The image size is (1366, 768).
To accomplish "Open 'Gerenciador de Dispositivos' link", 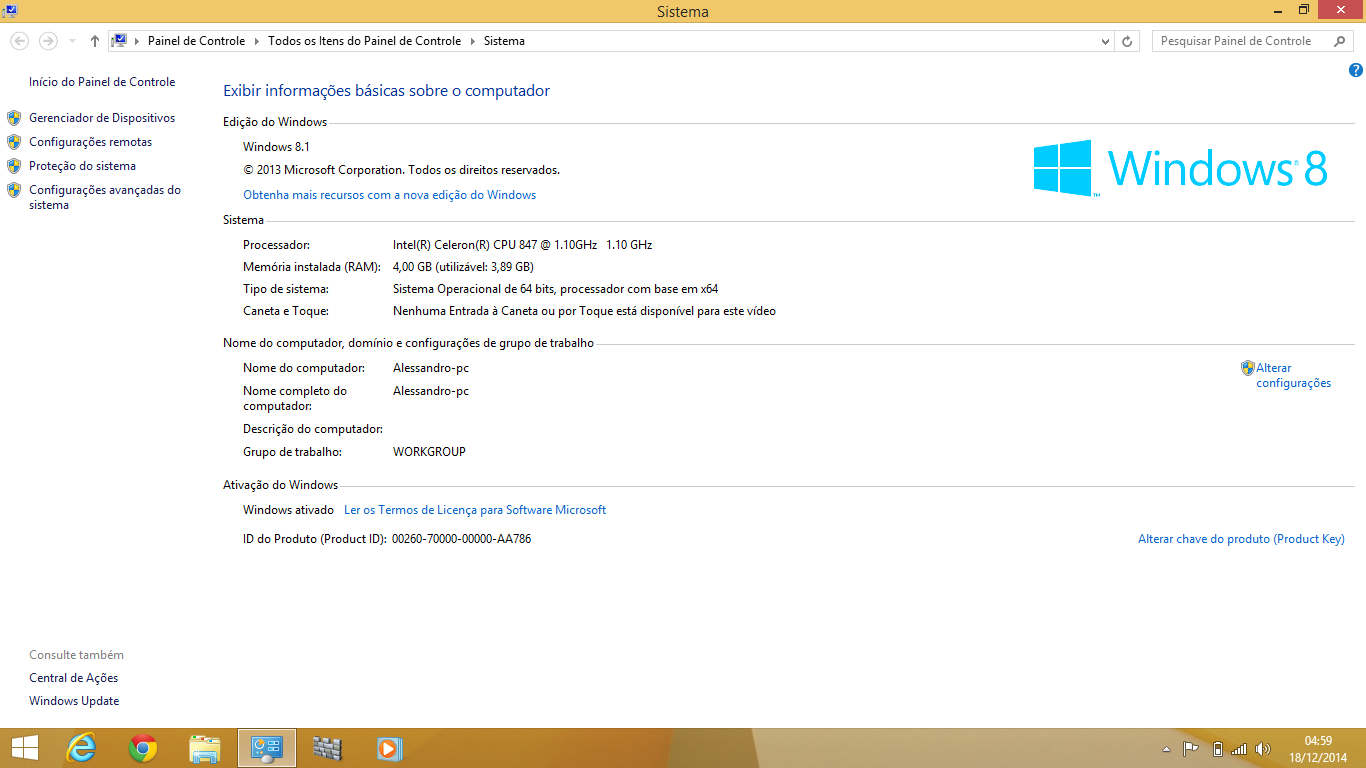I will click(101, 118).
